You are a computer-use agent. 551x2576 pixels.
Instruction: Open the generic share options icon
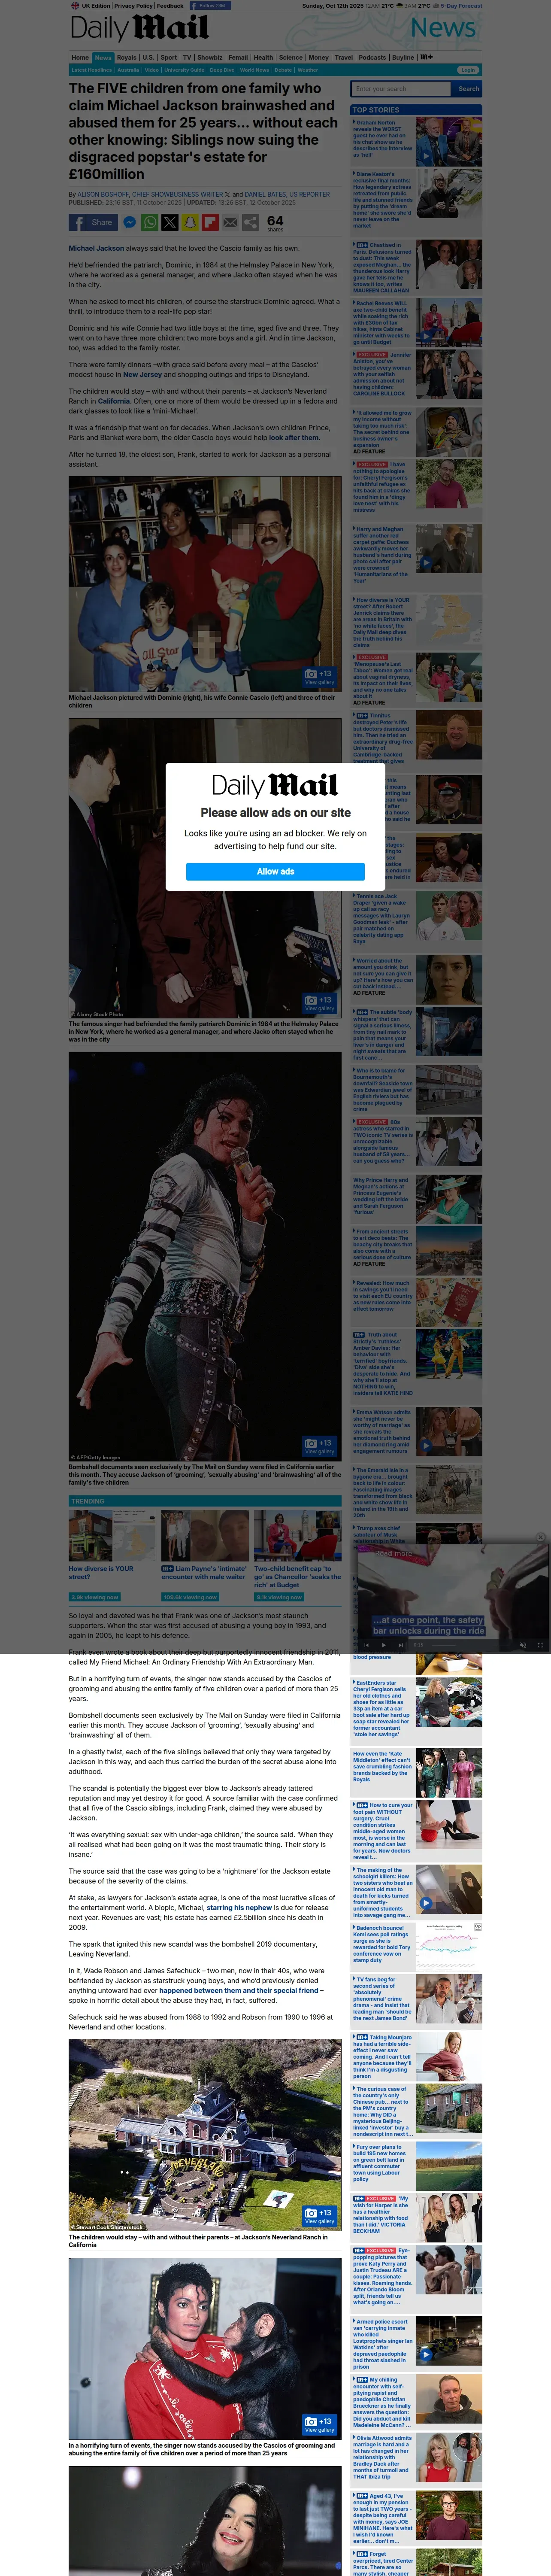point(250,223)
